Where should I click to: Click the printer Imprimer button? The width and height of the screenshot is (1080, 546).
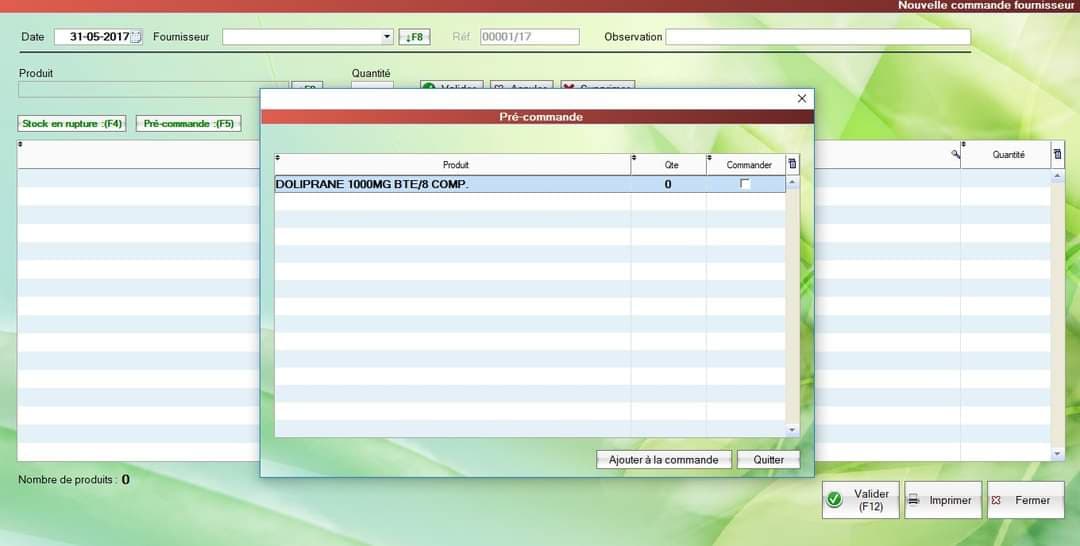(943, 500)
